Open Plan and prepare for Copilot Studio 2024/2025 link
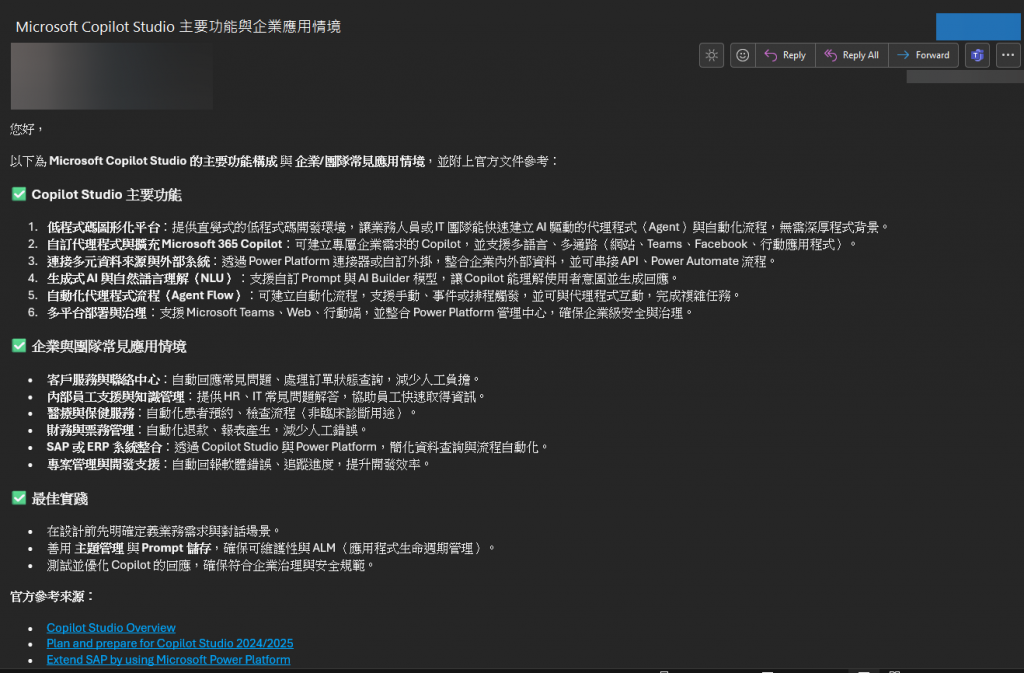 [170, 644]
